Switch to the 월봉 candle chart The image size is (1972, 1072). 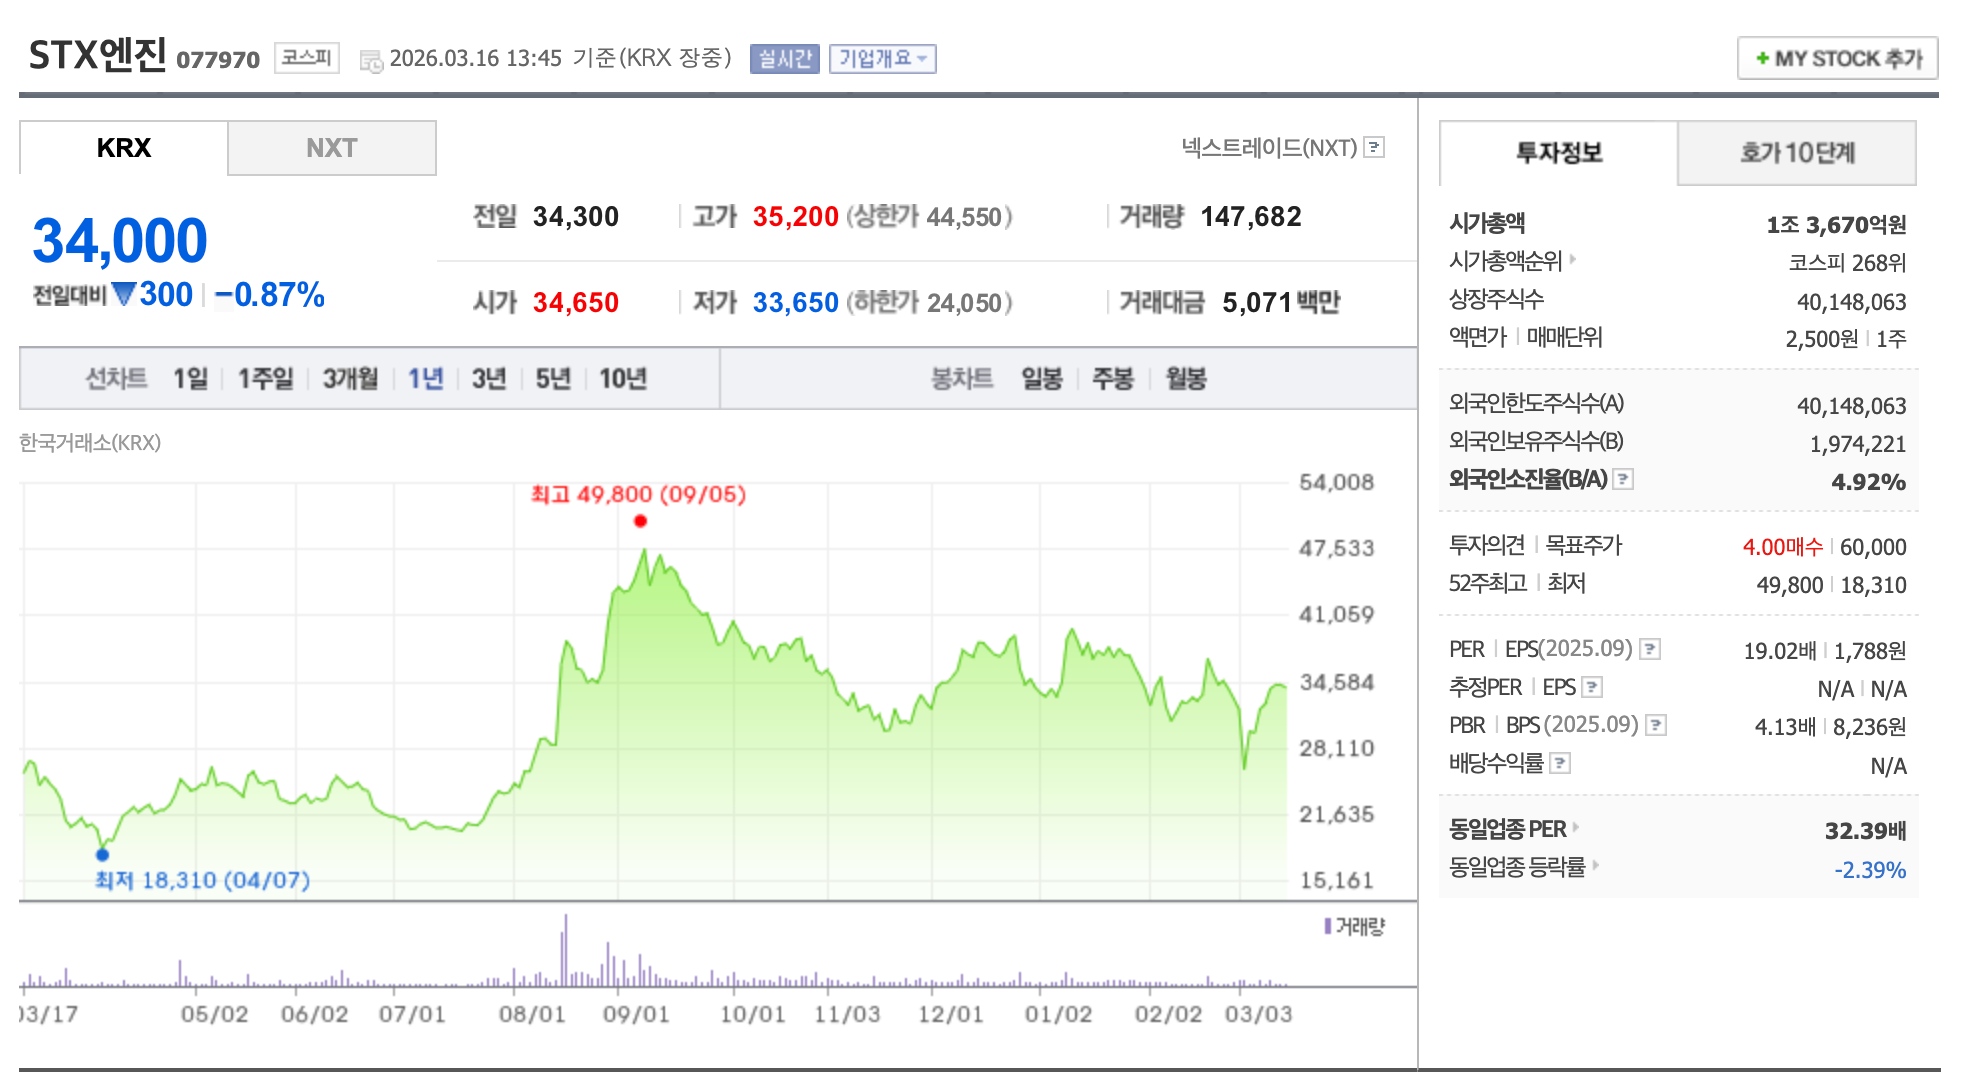click(1186, 378)
